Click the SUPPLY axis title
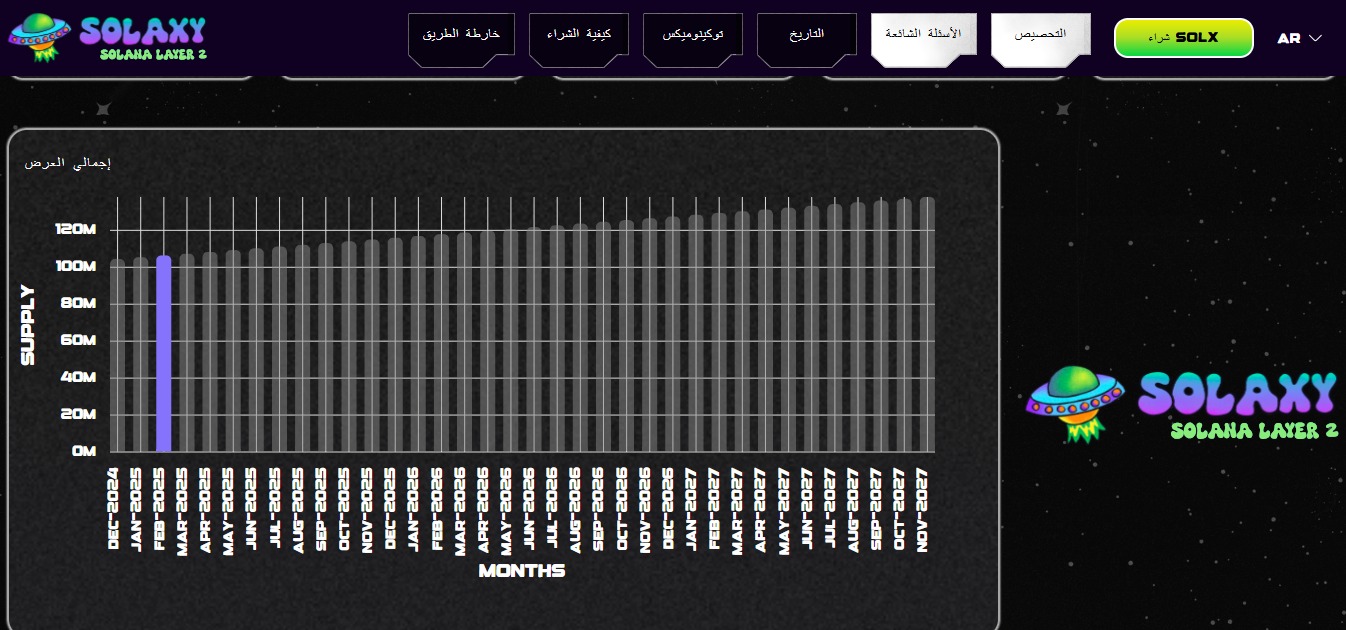This screenshot has height=630, width=1346. pyautogui.click(x=28, y=325)
